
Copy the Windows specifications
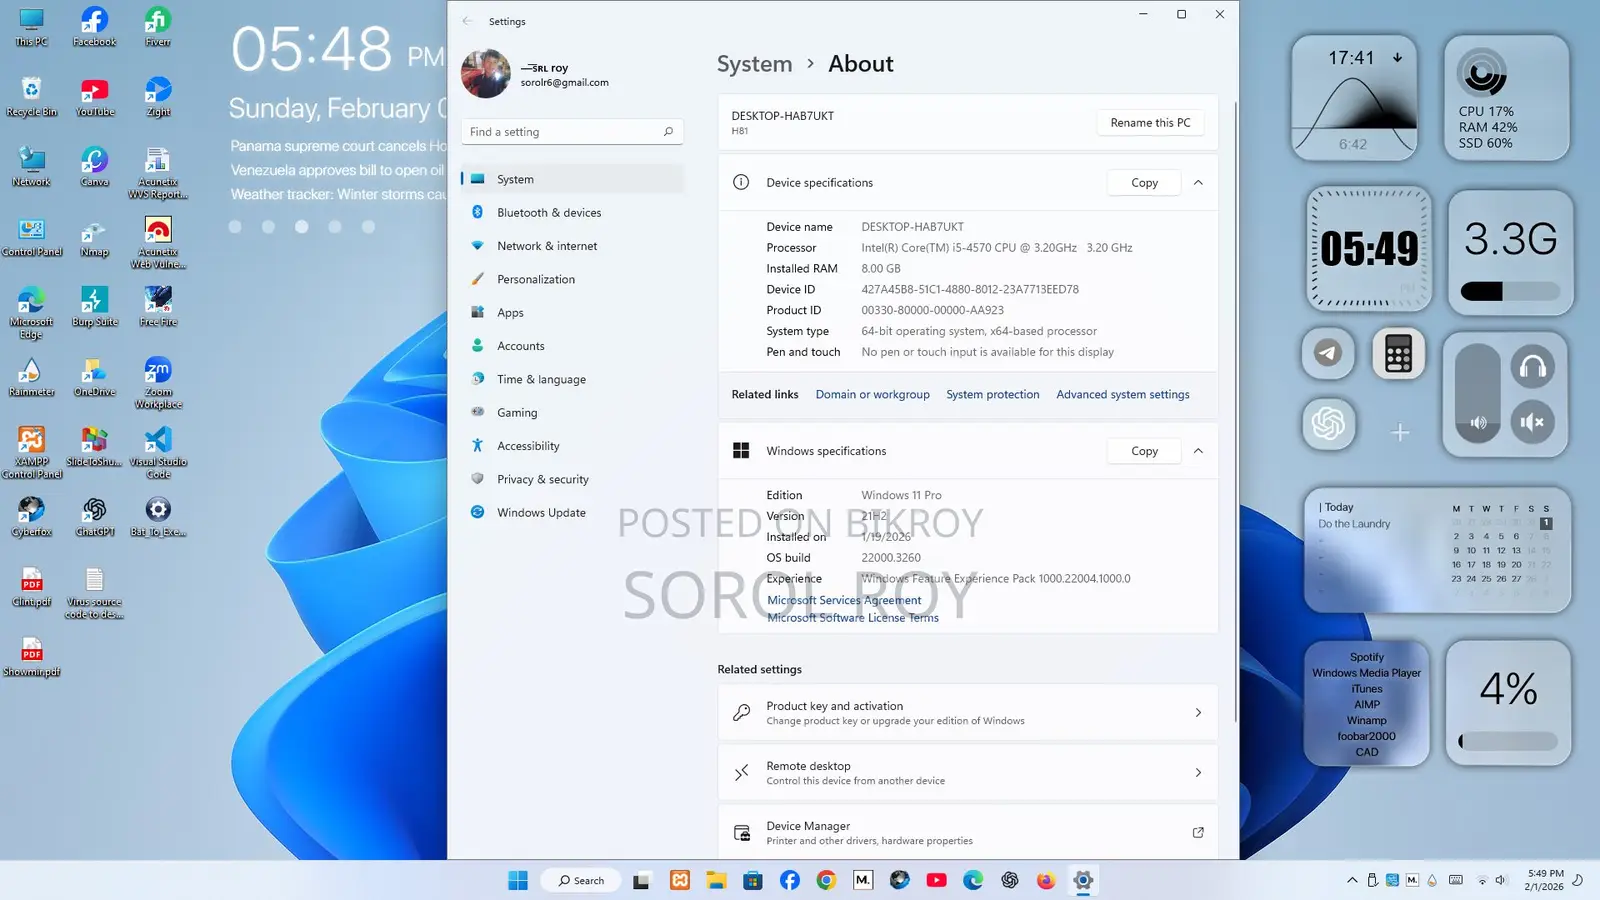click(x=1144, y=451)
